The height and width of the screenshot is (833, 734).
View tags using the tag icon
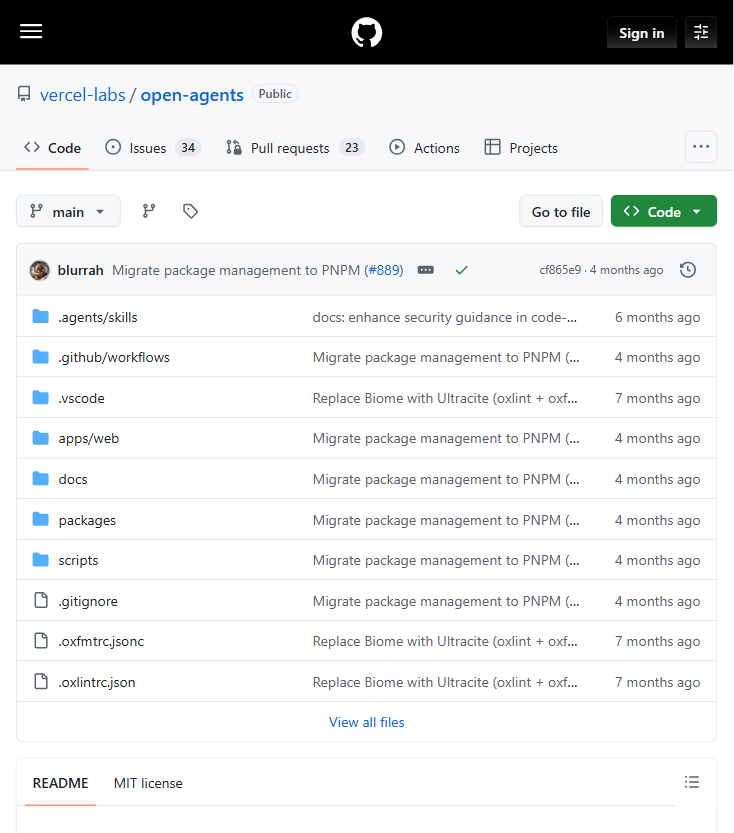190,211
